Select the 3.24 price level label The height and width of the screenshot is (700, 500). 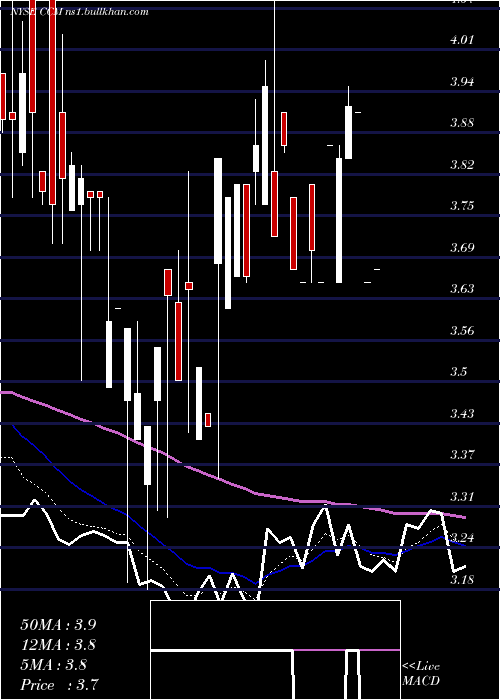[x=462, y=538]
